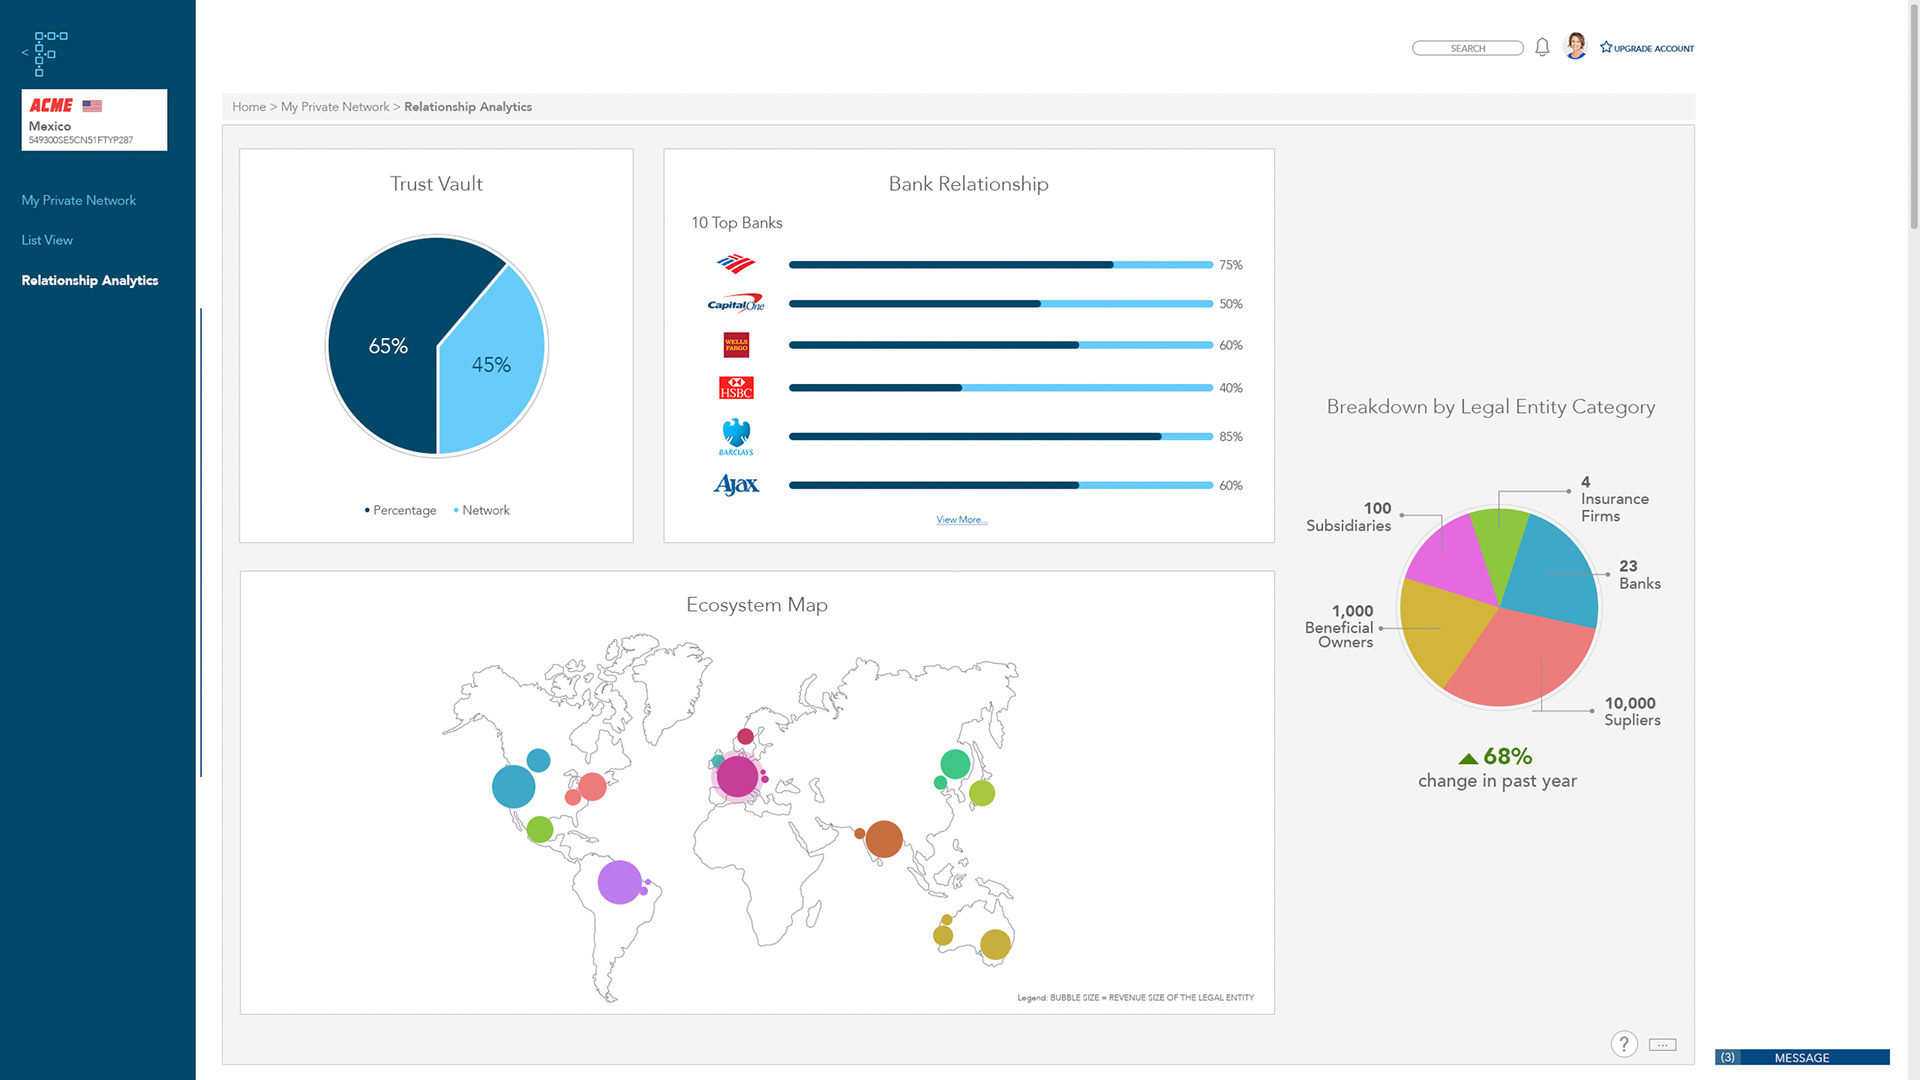Select the Wells Fargo bank logo
1920x1080 pixels.
click(x=736, y=345)
